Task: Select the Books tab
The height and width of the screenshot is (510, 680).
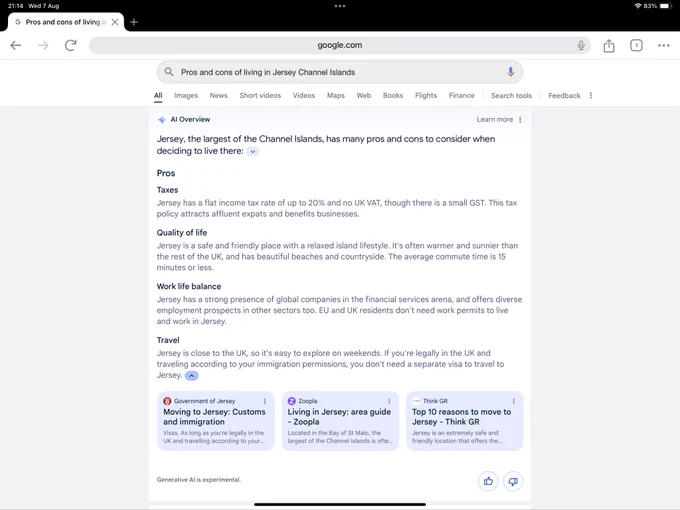Action: (393, 95)
